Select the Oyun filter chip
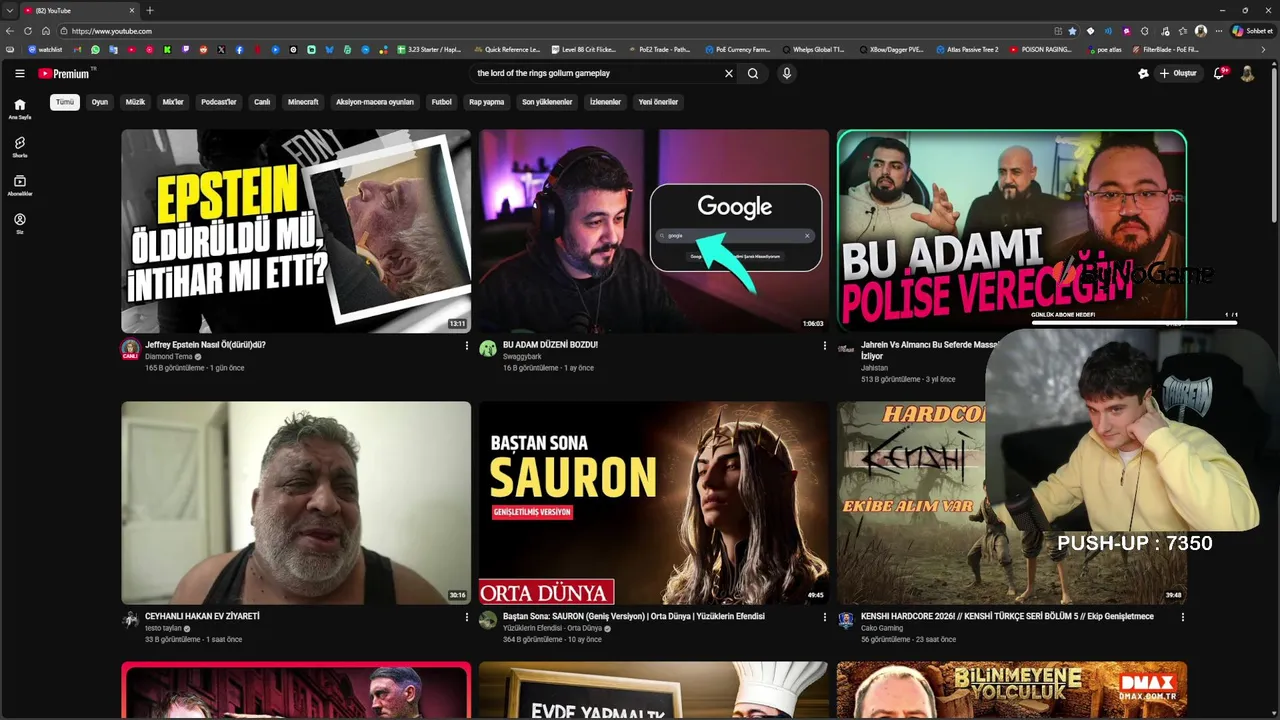Screen dimensions: 1280x720 (100, 102)
